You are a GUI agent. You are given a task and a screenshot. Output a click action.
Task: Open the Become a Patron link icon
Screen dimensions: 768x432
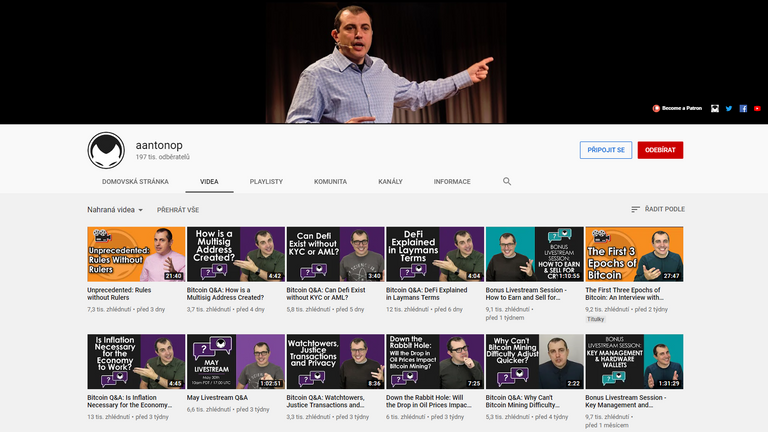click(656, 108)
